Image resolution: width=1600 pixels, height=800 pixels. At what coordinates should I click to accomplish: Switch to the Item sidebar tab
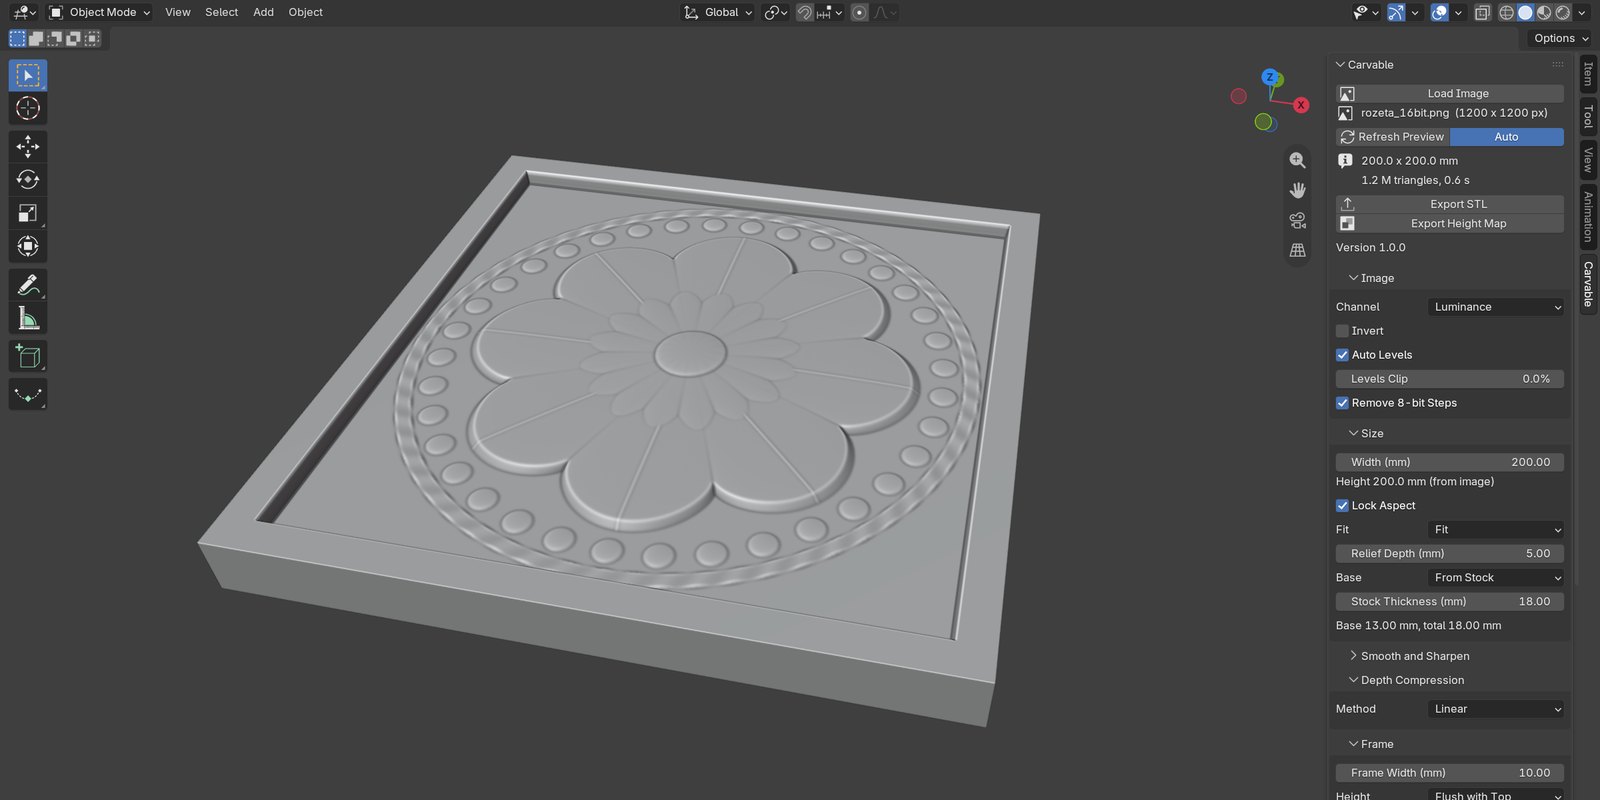tap(1588, 74)
